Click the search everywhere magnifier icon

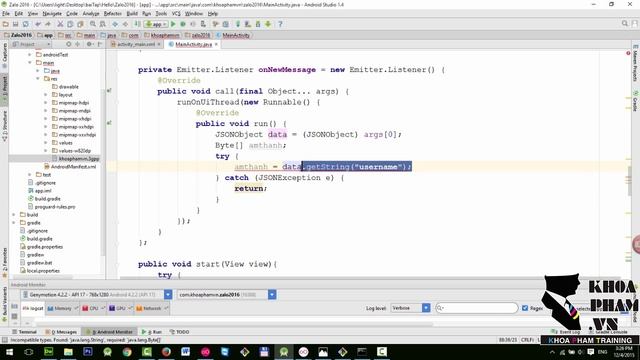(624, 24)
